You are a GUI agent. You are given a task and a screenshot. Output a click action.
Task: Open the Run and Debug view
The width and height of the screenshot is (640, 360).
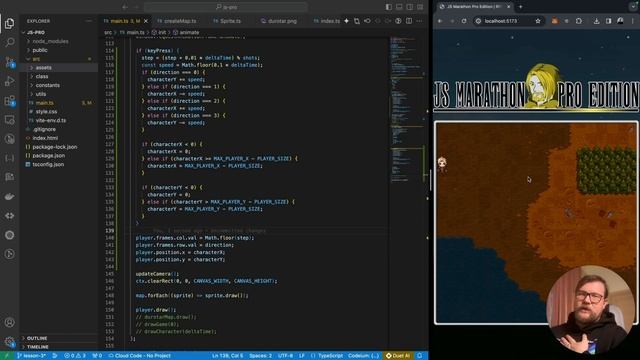(x=9, y=81)
